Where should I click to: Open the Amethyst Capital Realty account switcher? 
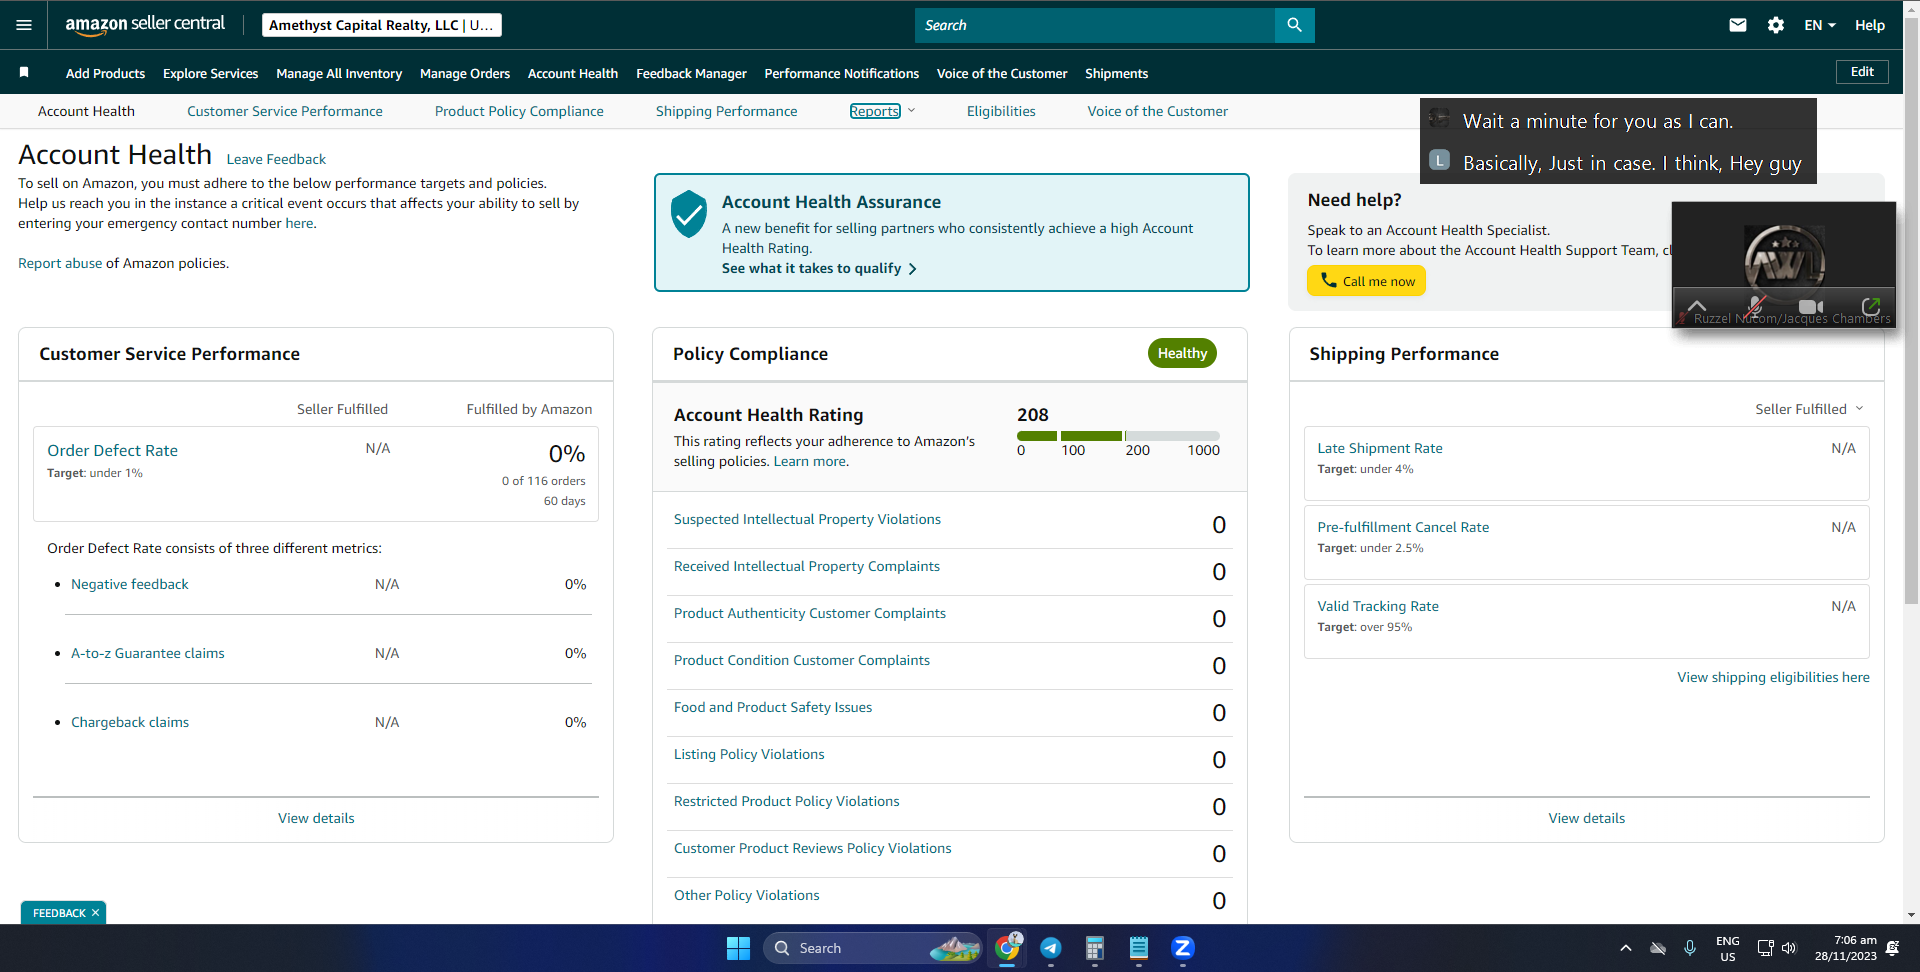click(382, 25)
